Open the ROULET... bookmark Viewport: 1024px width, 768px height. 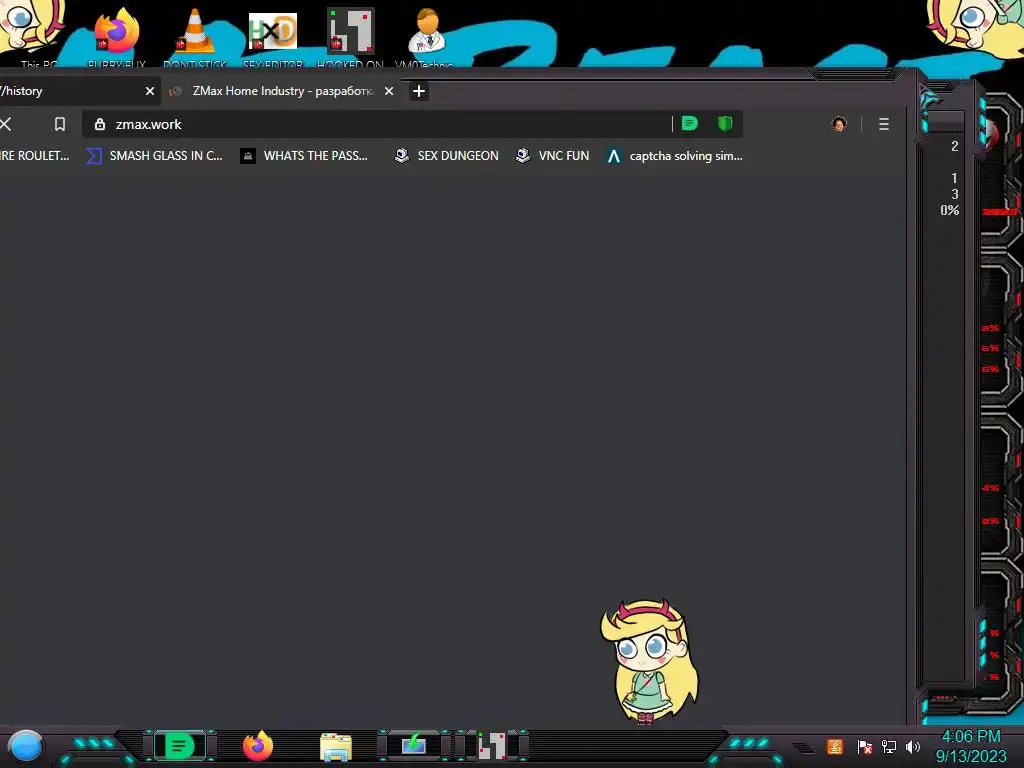point(35,155)
